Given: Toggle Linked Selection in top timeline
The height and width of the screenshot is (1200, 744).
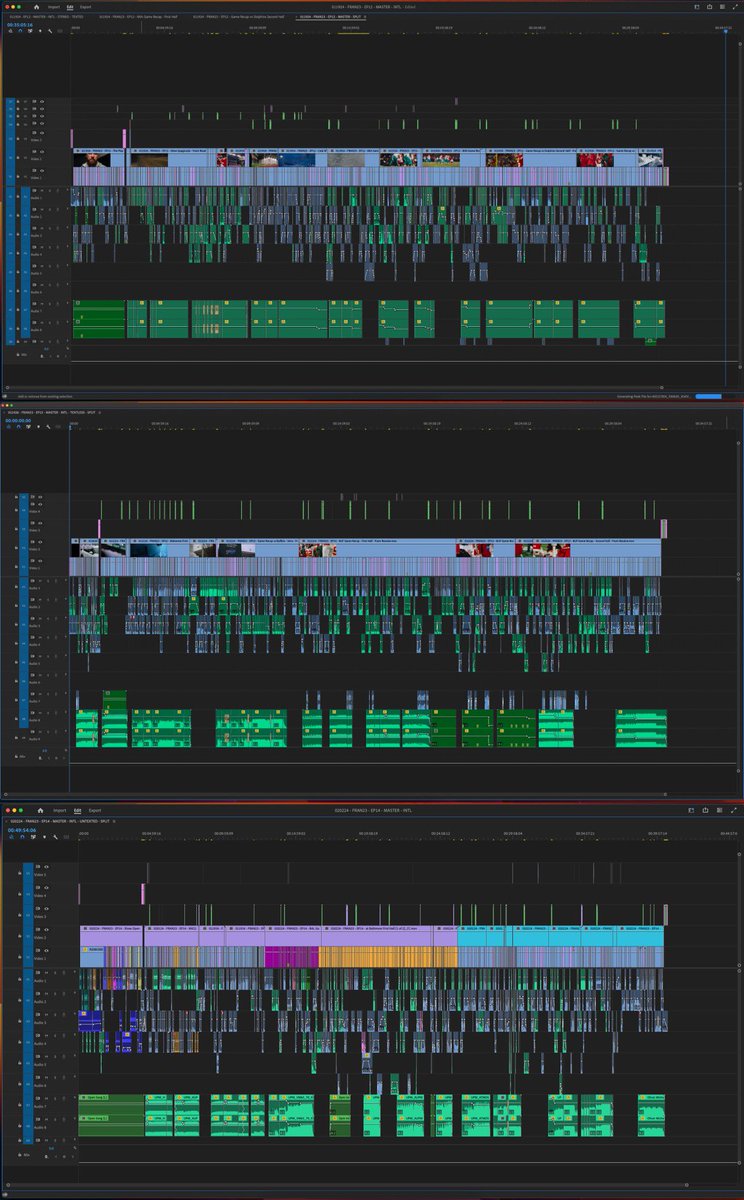Looking at the screenshot, I should click(30, 31).
